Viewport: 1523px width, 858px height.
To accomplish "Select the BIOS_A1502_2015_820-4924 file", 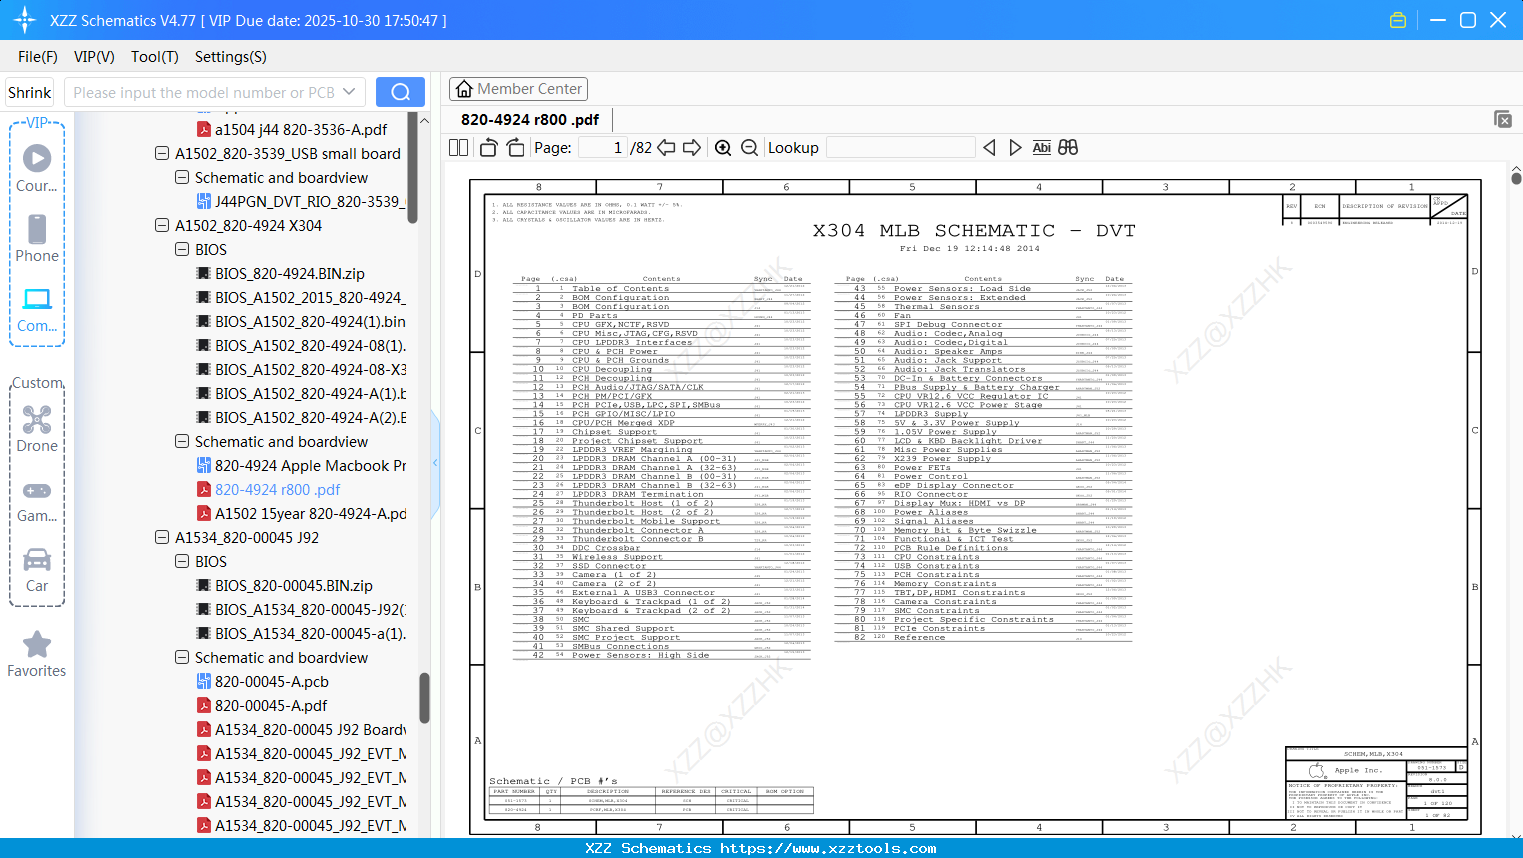I will click(309, 298).
